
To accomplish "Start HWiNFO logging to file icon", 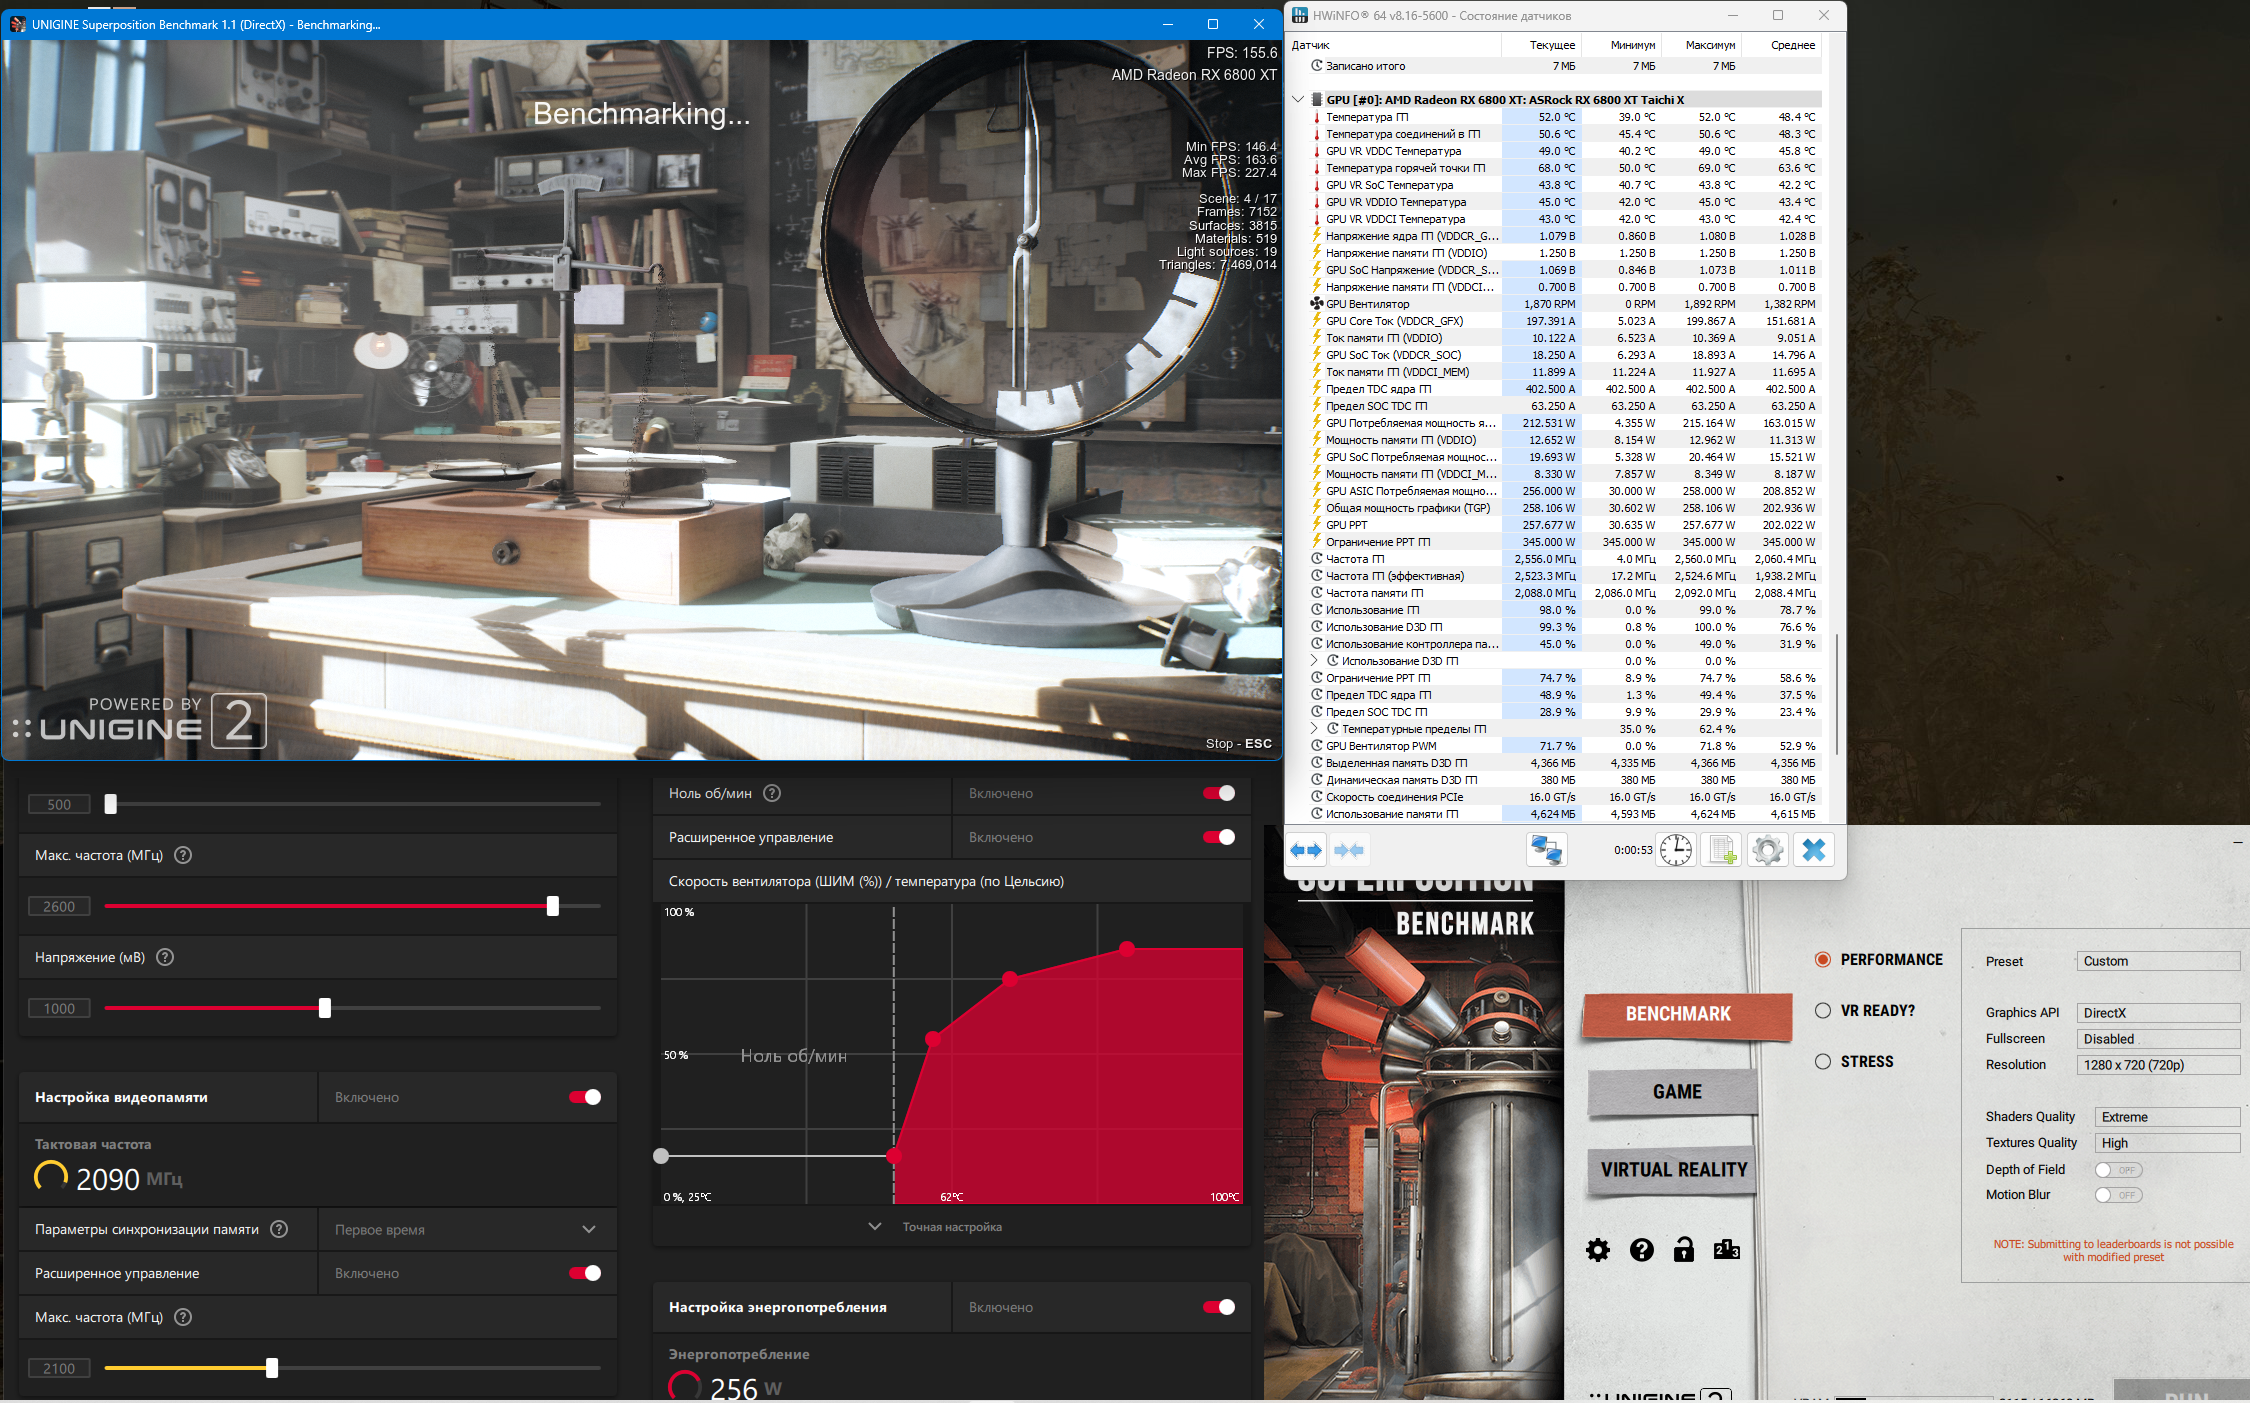I will click(1722, 850).
